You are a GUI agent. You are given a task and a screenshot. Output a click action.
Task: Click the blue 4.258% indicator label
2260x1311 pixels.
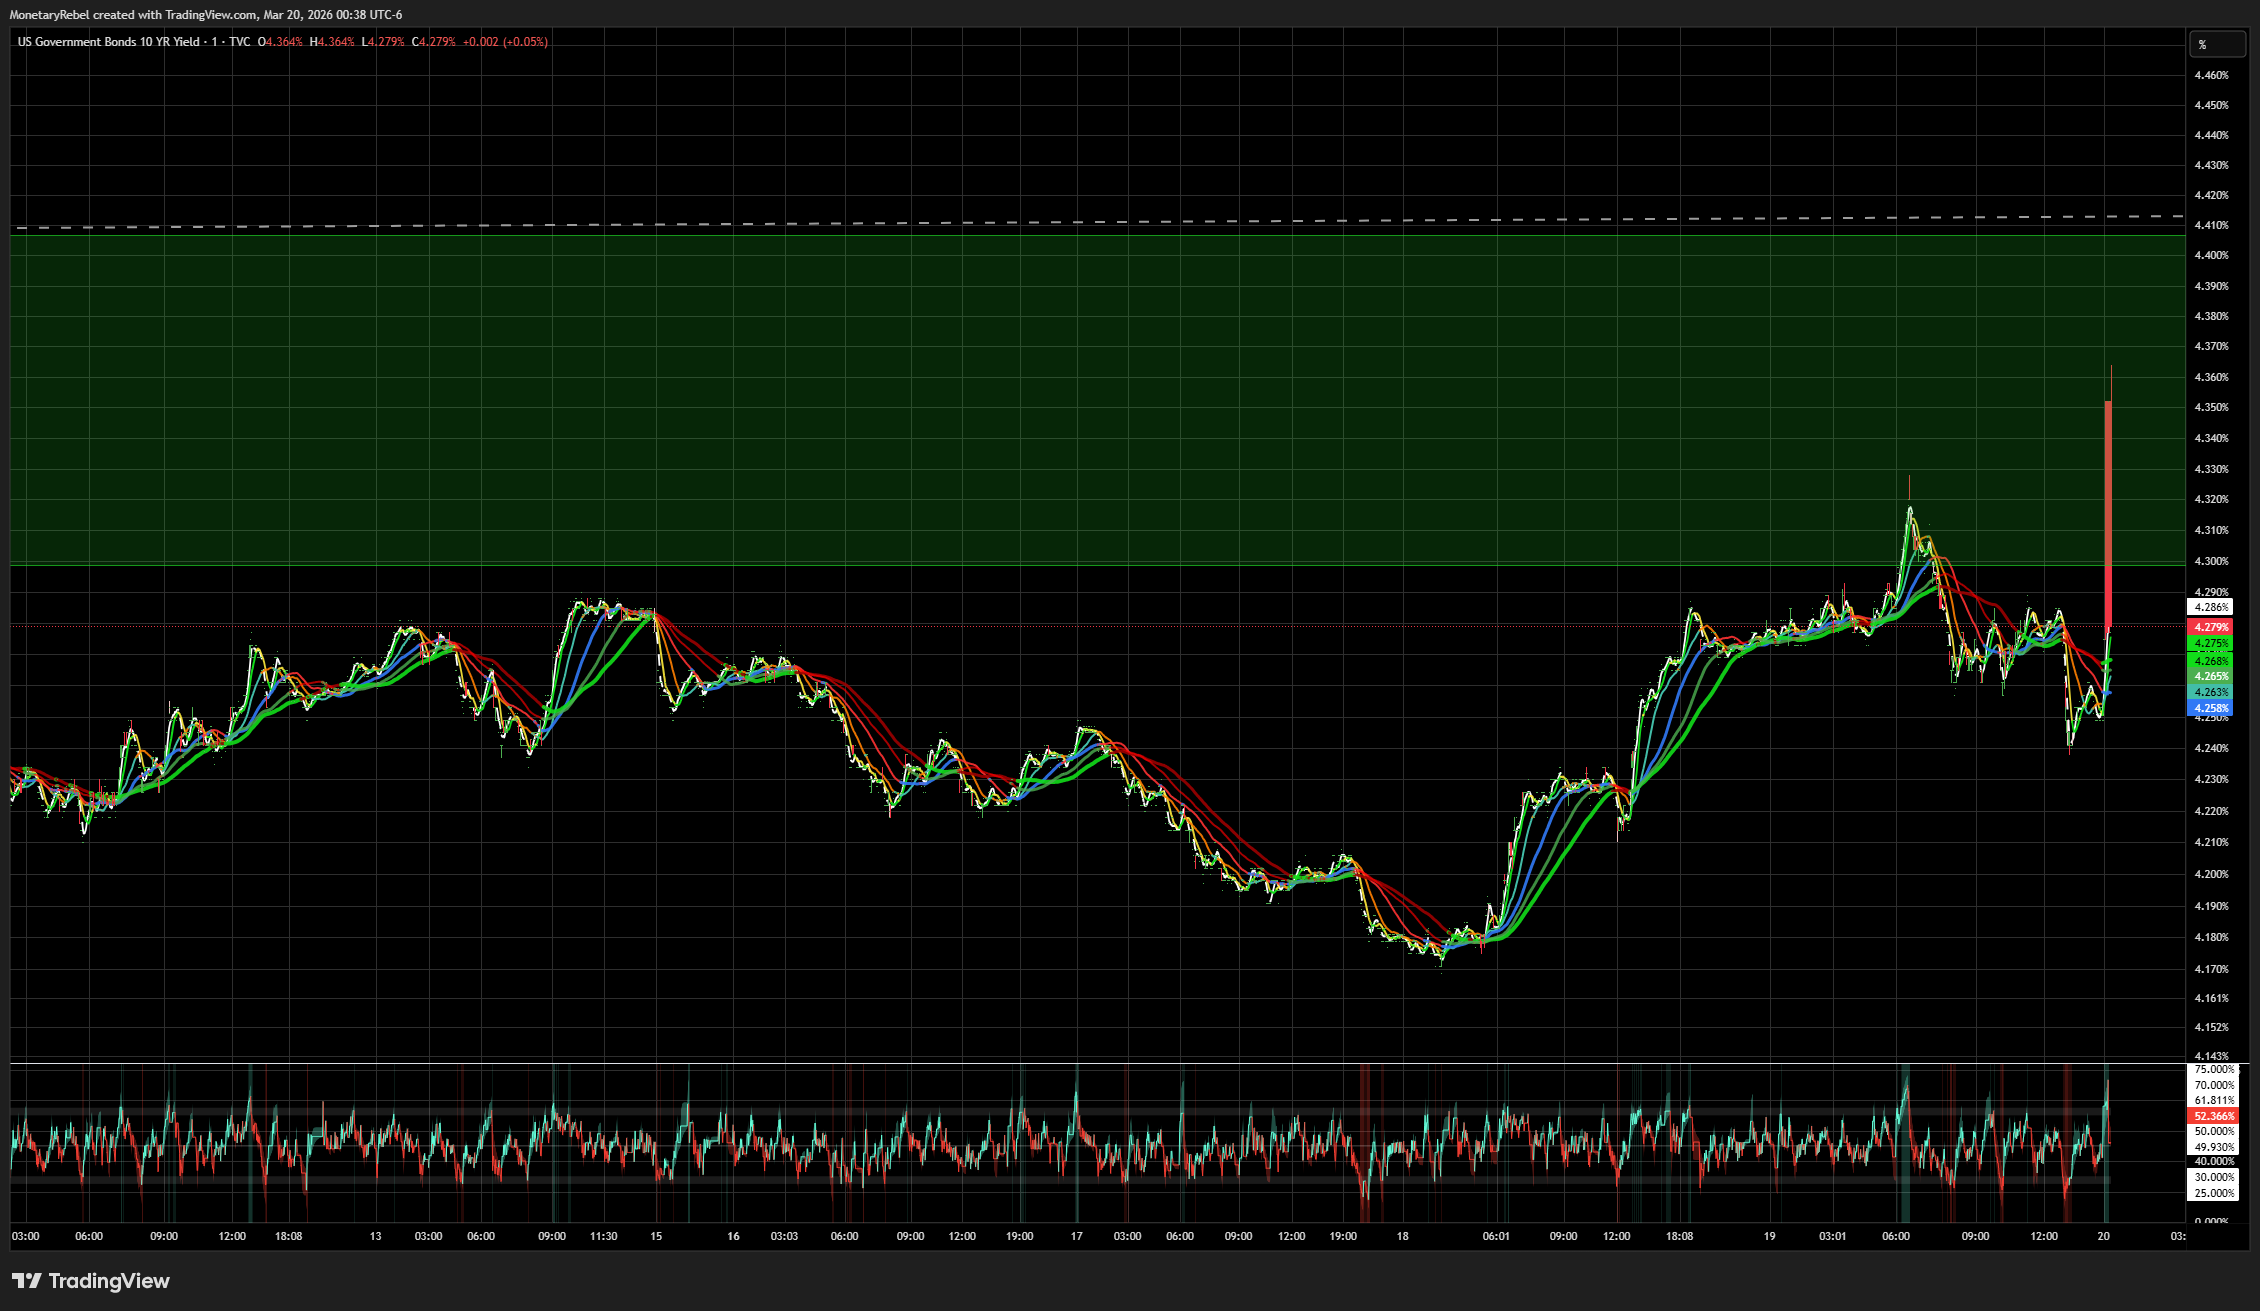(2210, 708)
